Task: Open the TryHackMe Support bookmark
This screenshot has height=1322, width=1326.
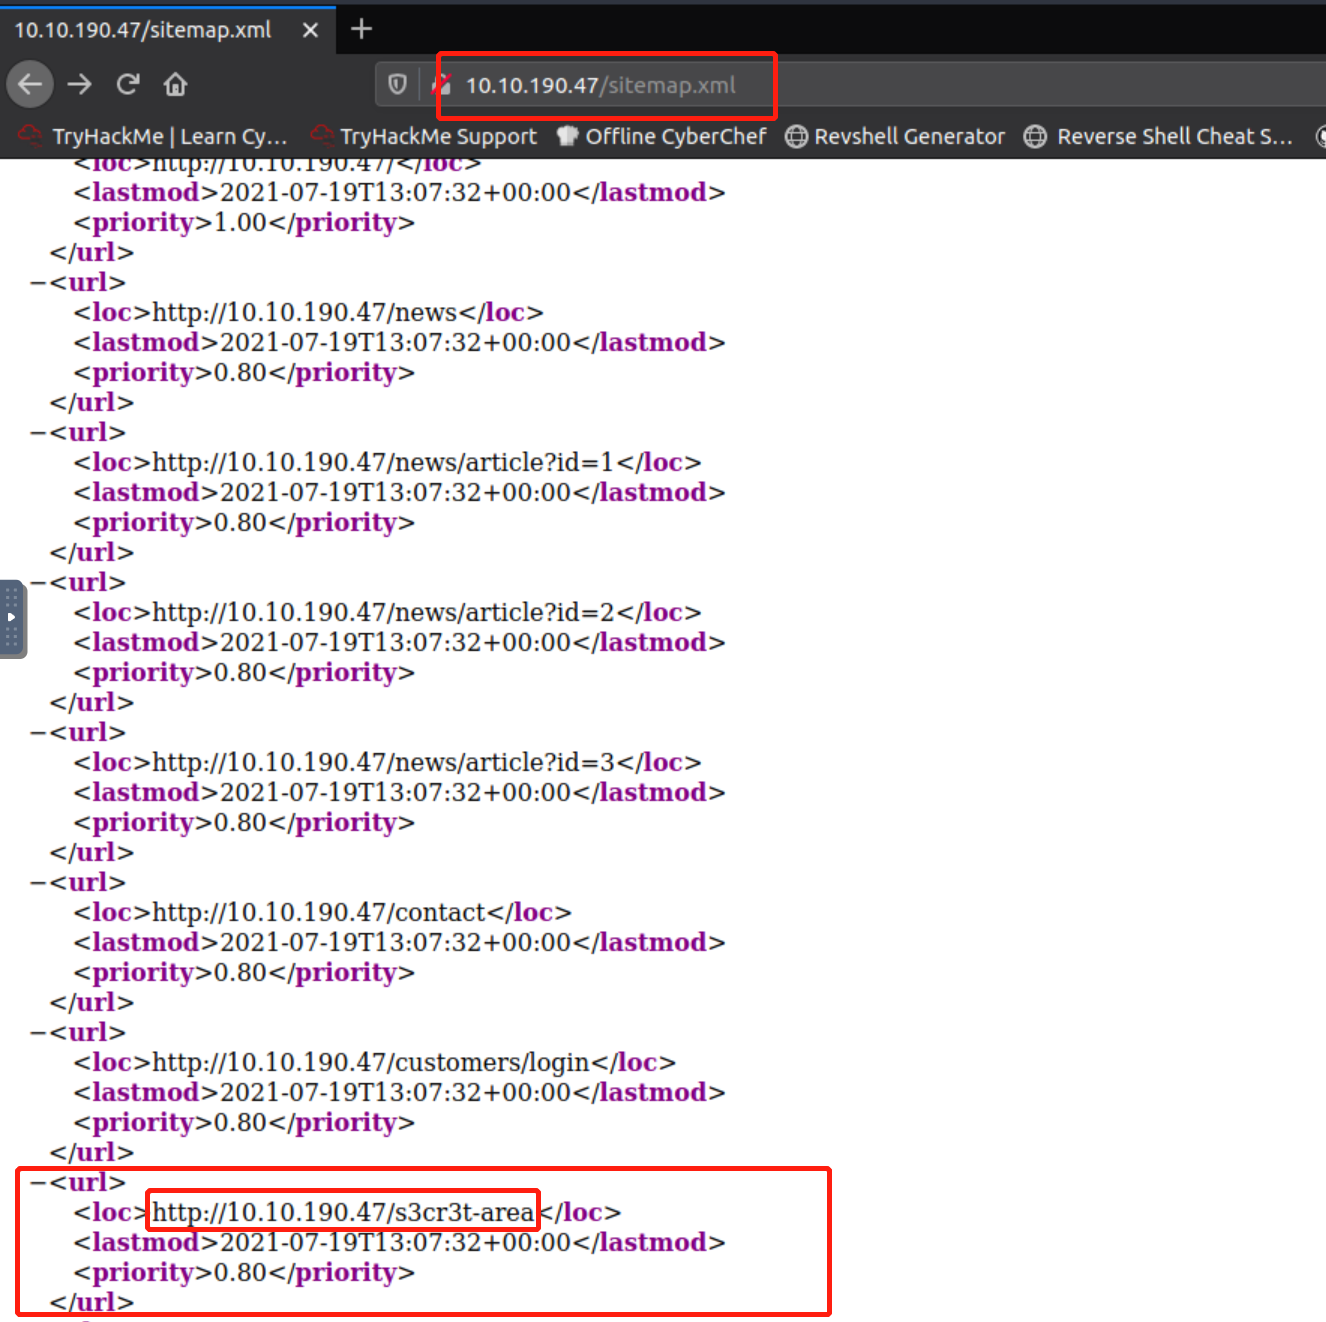Action: coord(425,137)
